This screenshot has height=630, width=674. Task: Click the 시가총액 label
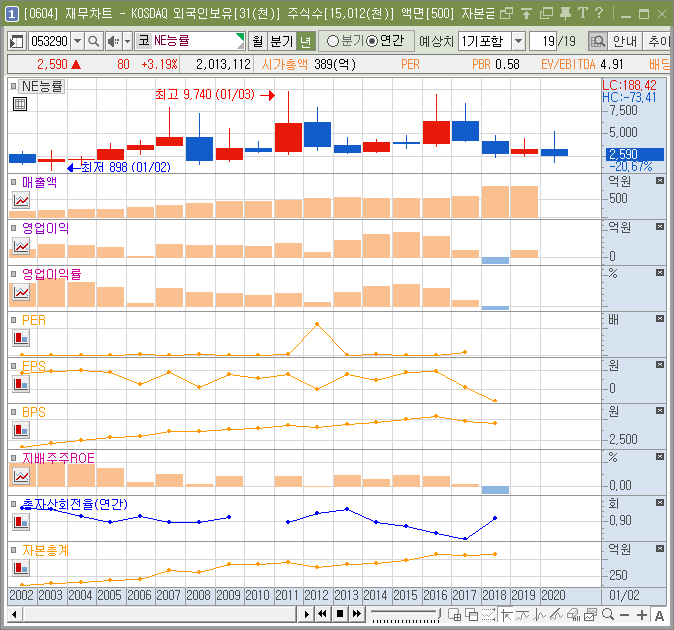[x=285, y=64]
